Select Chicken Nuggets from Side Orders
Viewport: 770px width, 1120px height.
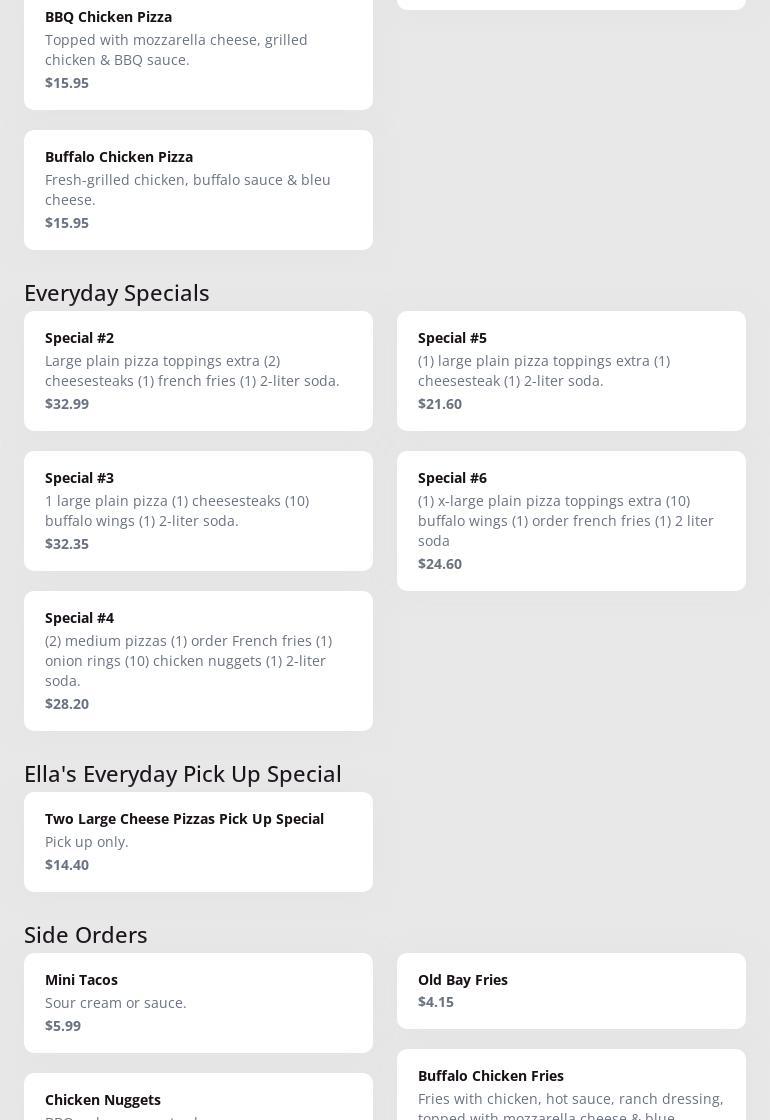pos(198,1100)
